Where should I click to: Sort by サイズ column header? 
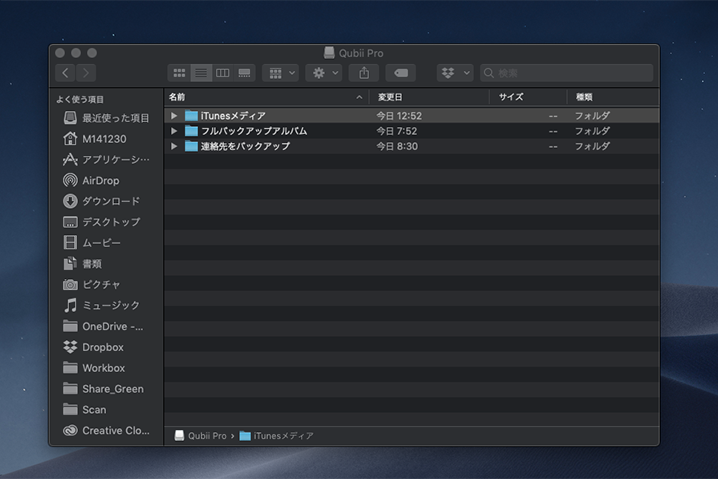(x=528, y=97)
